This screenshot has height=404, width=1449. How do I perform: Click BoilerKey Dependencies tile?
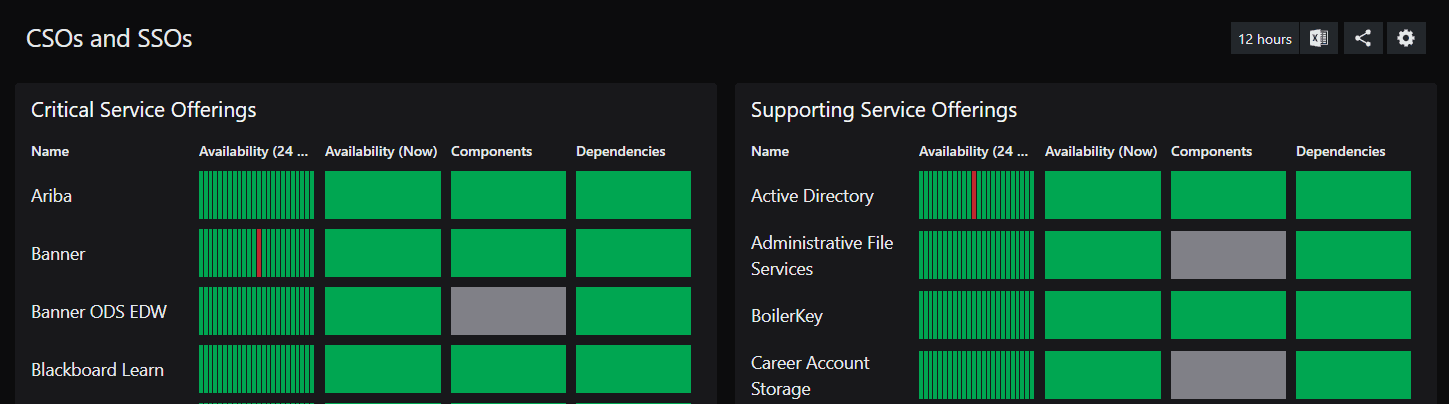(1353, 315)
